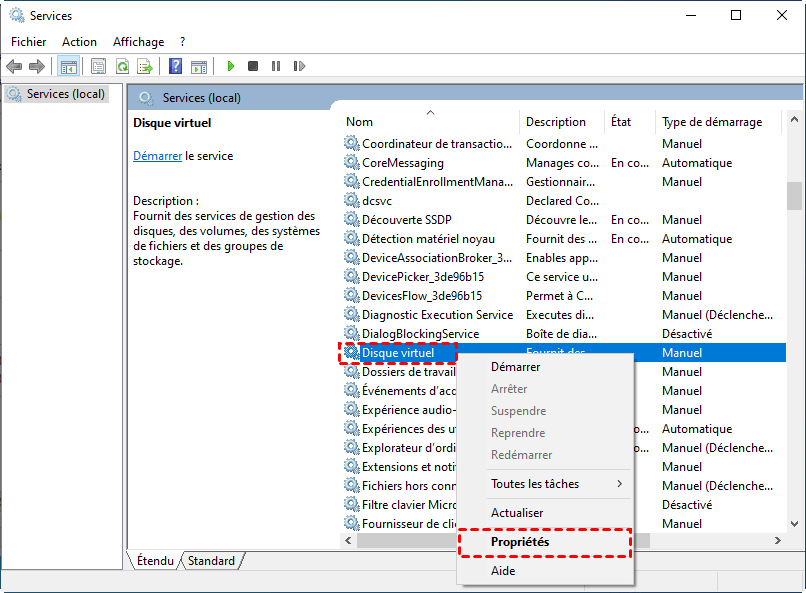The height and width of the screenshot is (593, 806).
Task: Open the Affichage menu
Action: (139, 42)
